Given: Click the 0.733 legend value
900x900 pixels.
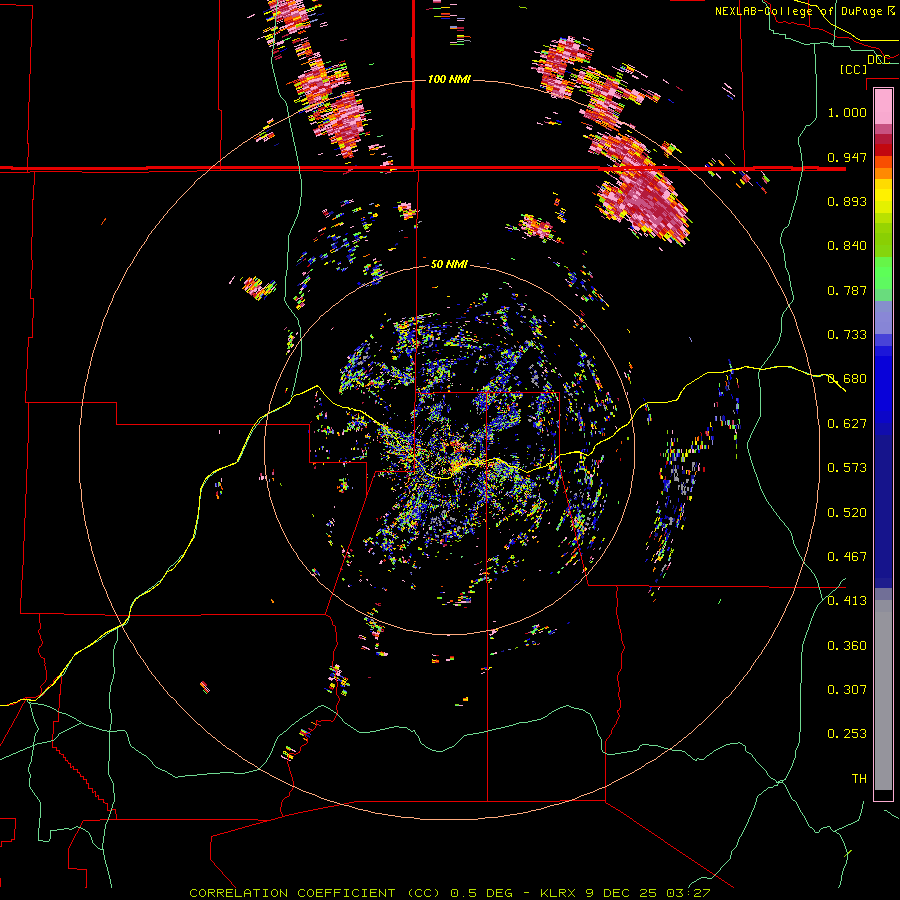Looking at the screenshot, I should pos(847,335).
